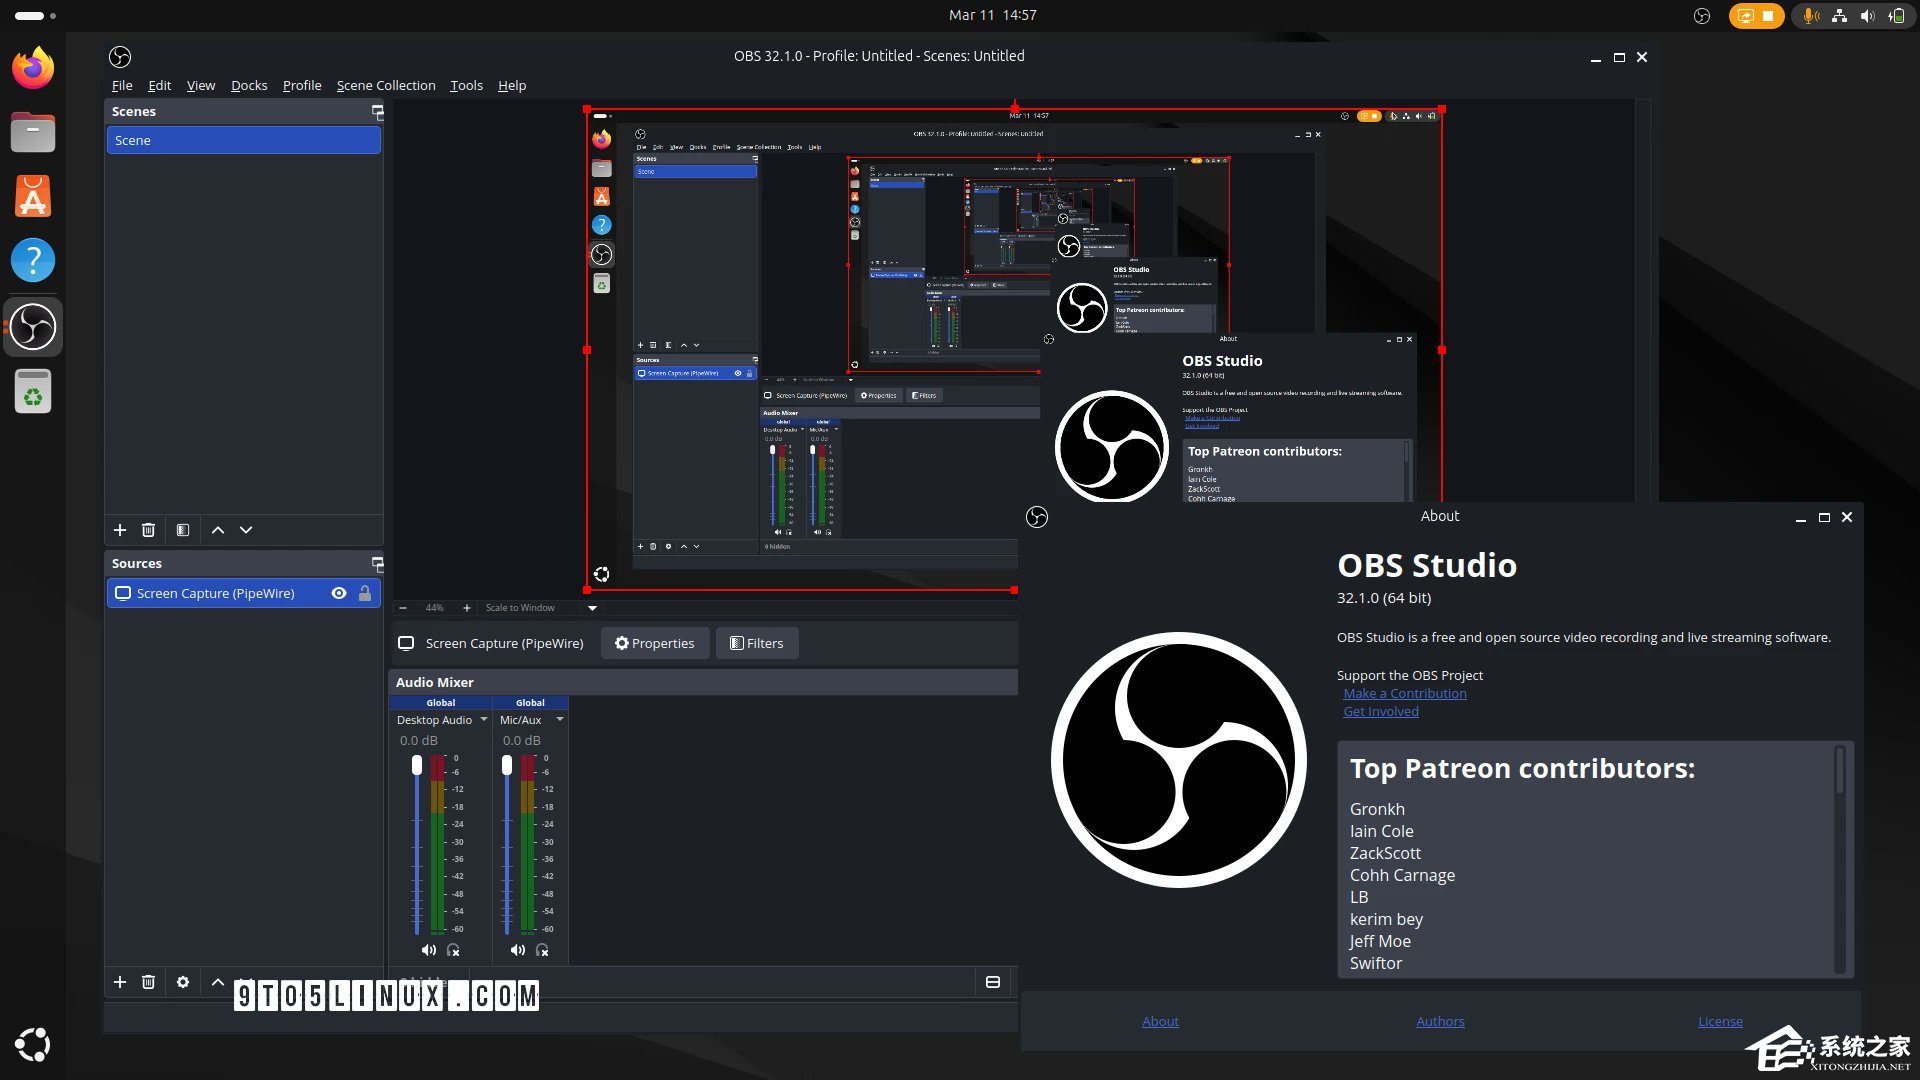Click the OBS logo in main title bar
The width and height of the screenshot is (1920, 1080).
click(x=120, y=57)
